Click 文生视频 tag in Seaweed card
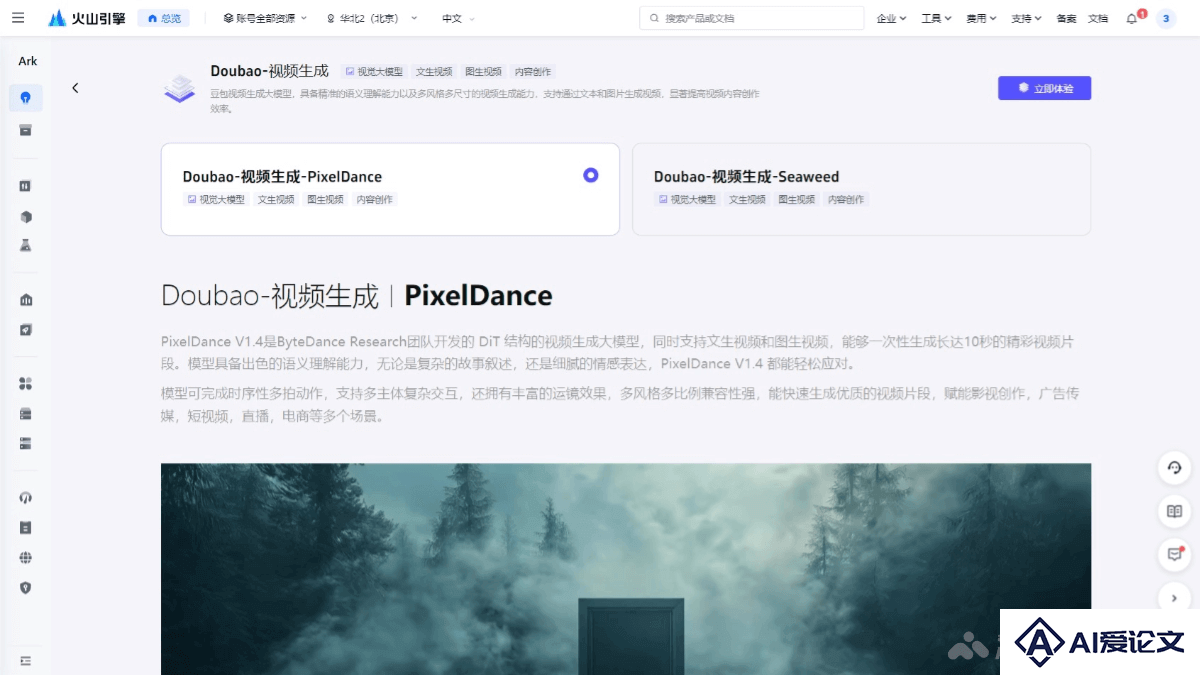Screen dimensions: 1200x675 748,200
